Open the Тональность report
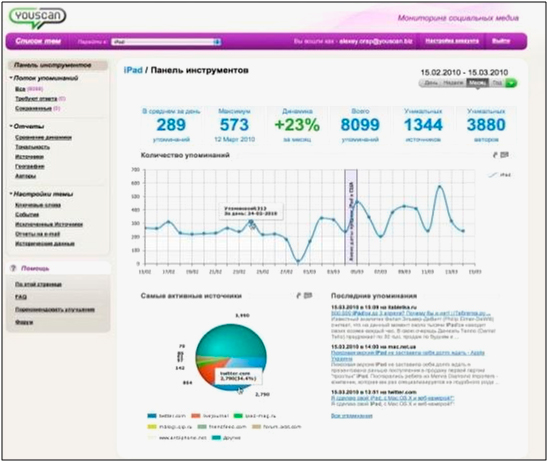 [x=32, y=147]
